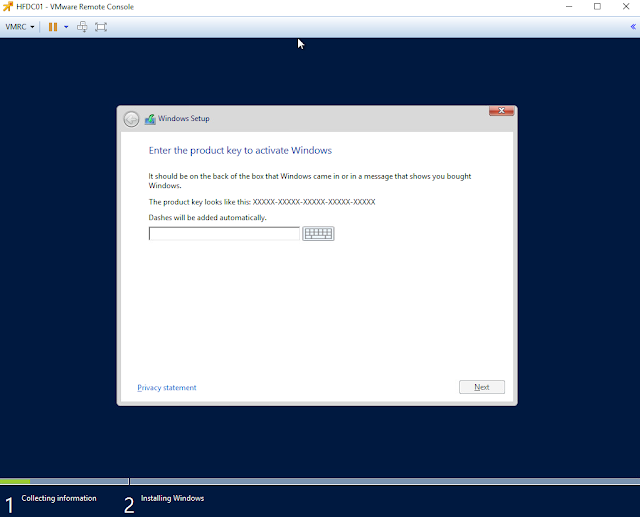Focus the product key input field

224,234
